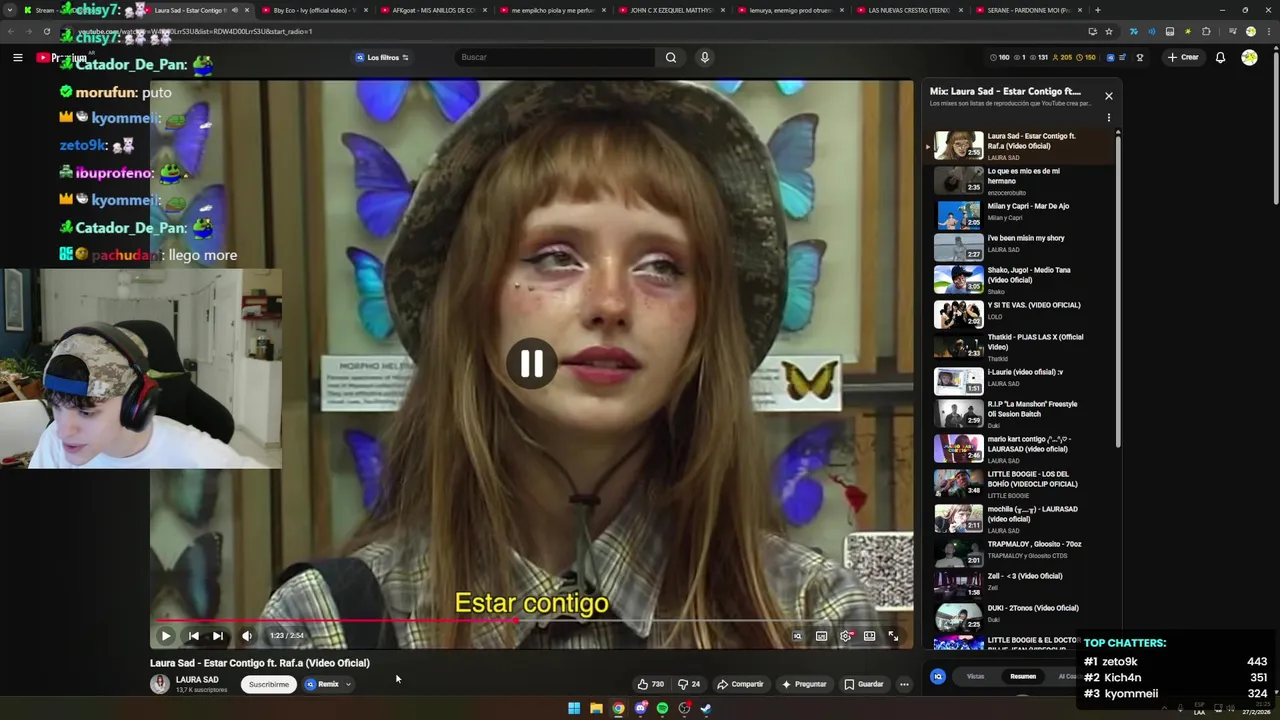Select the Resumen tab below the playlist
This screenshot has height=720, width=1280.
click(1023, 677)
